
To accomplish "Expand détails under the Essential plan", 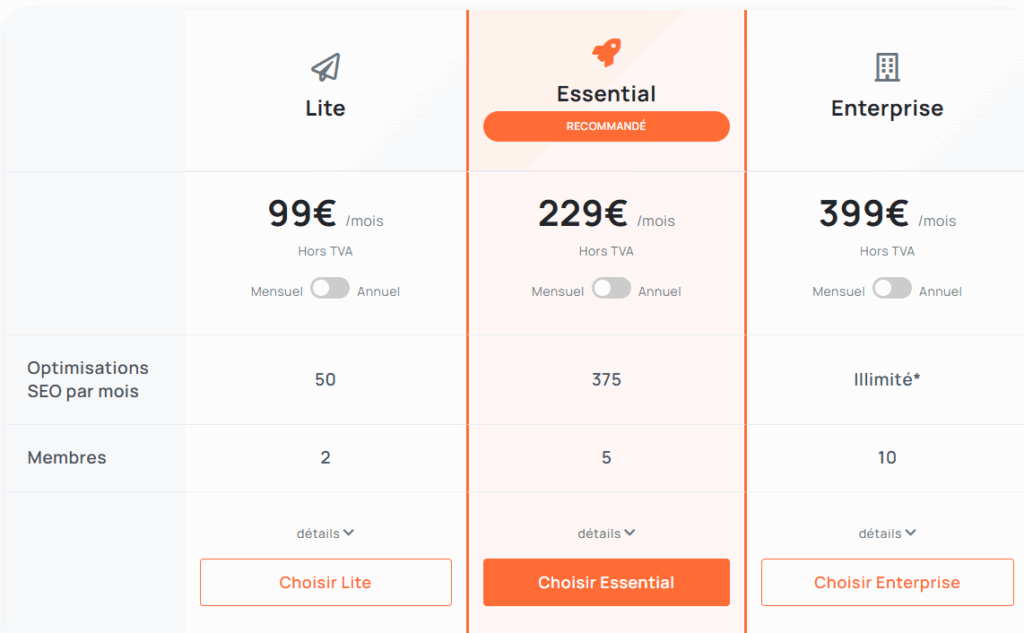I will (606, 533).
